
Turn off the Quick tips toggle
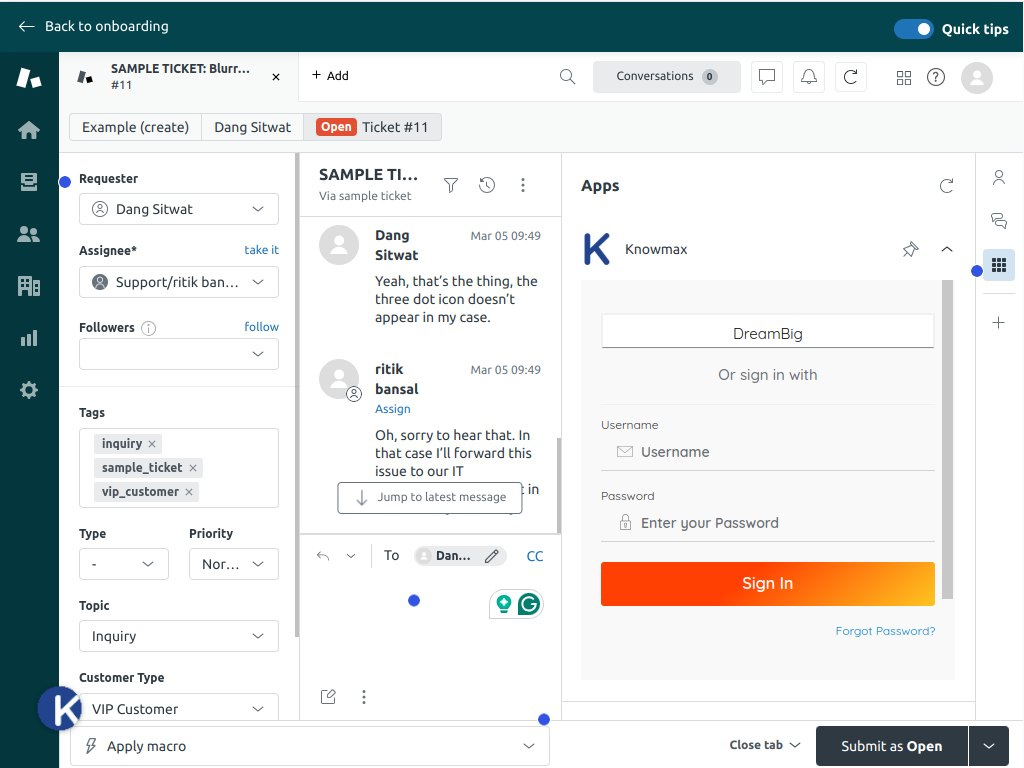913,29
